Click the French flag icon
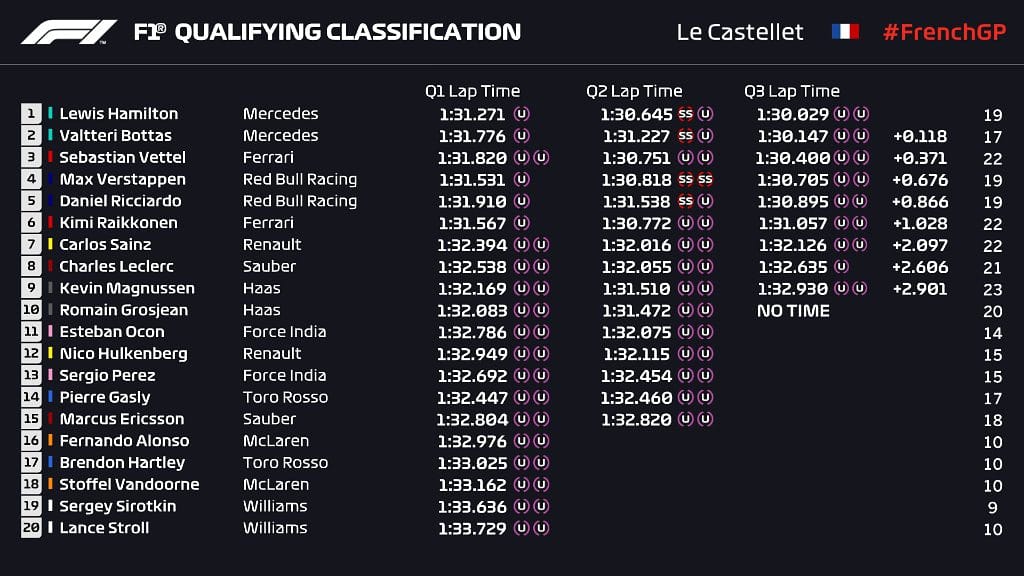 click(x=845, y=31)
